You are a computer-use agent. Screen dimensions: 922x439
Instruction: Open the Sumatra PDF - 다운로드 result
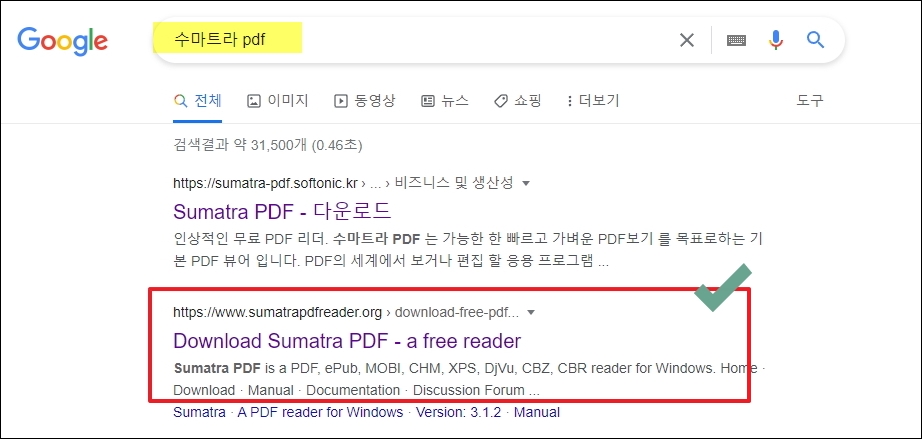[x=283, y=211]
